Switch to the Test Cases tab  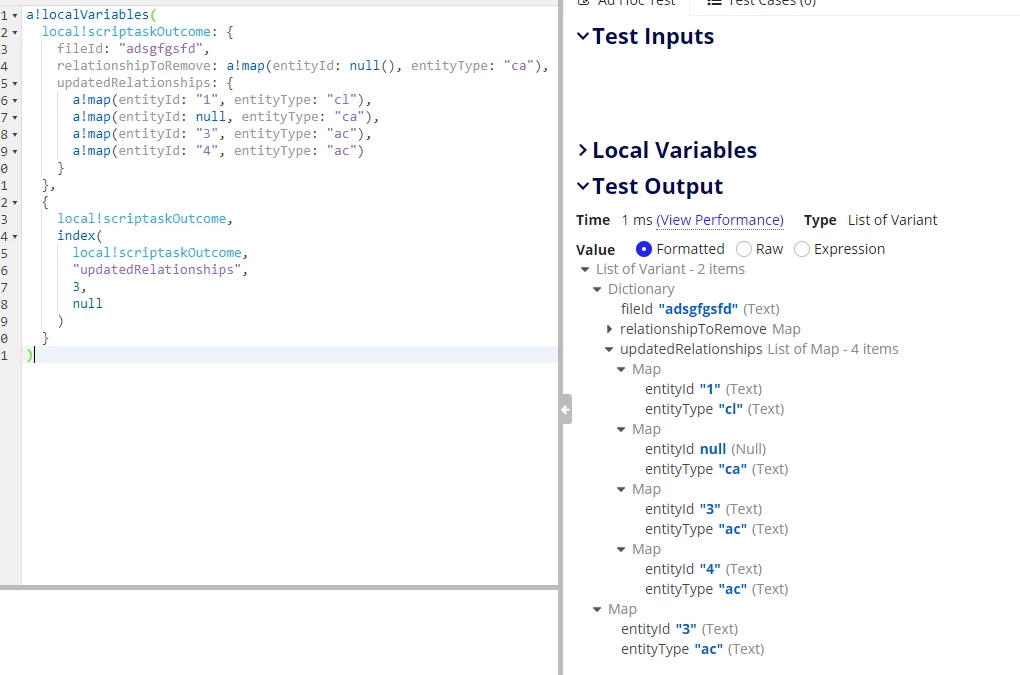[x=761, y=3]
